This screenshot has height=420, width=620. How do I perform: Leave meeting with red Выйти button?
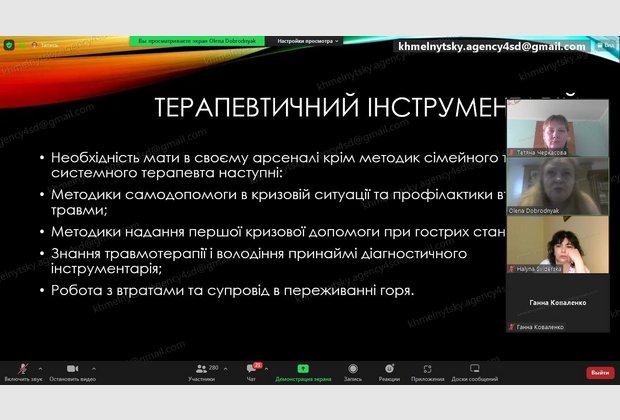600,373
